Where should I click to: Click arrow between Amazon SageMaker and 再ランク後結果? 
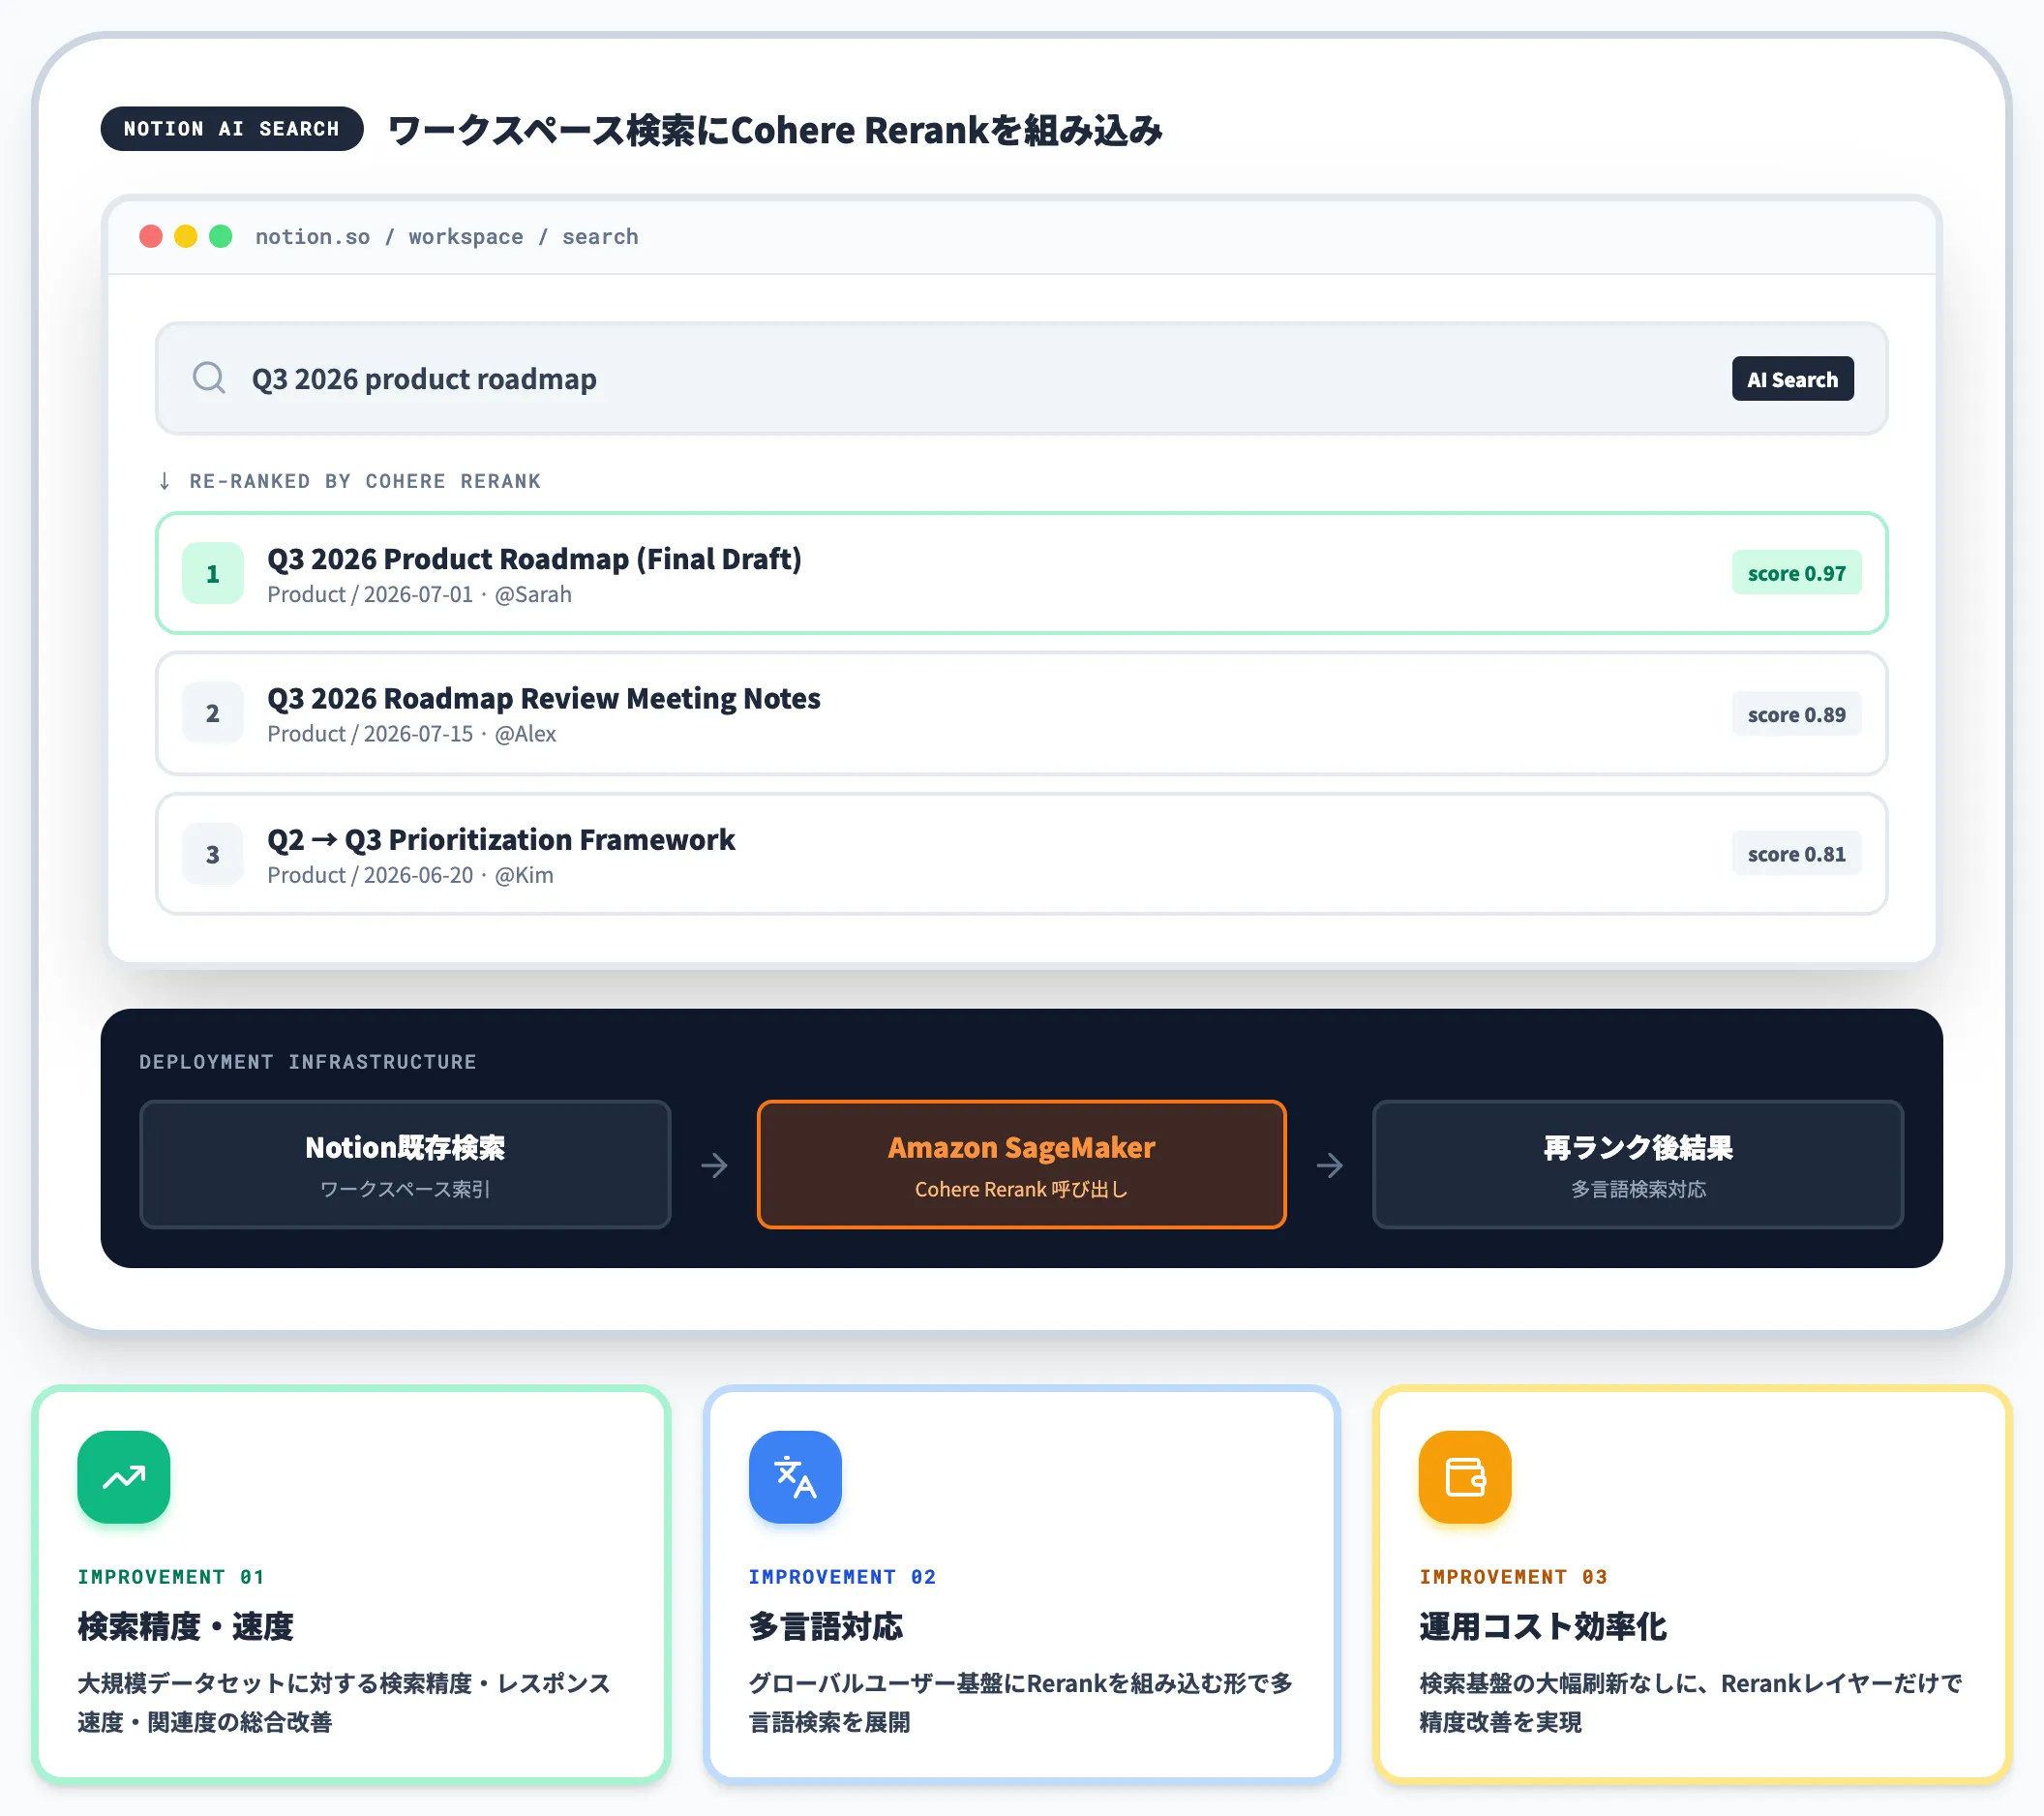[x=1330, y=1165]
